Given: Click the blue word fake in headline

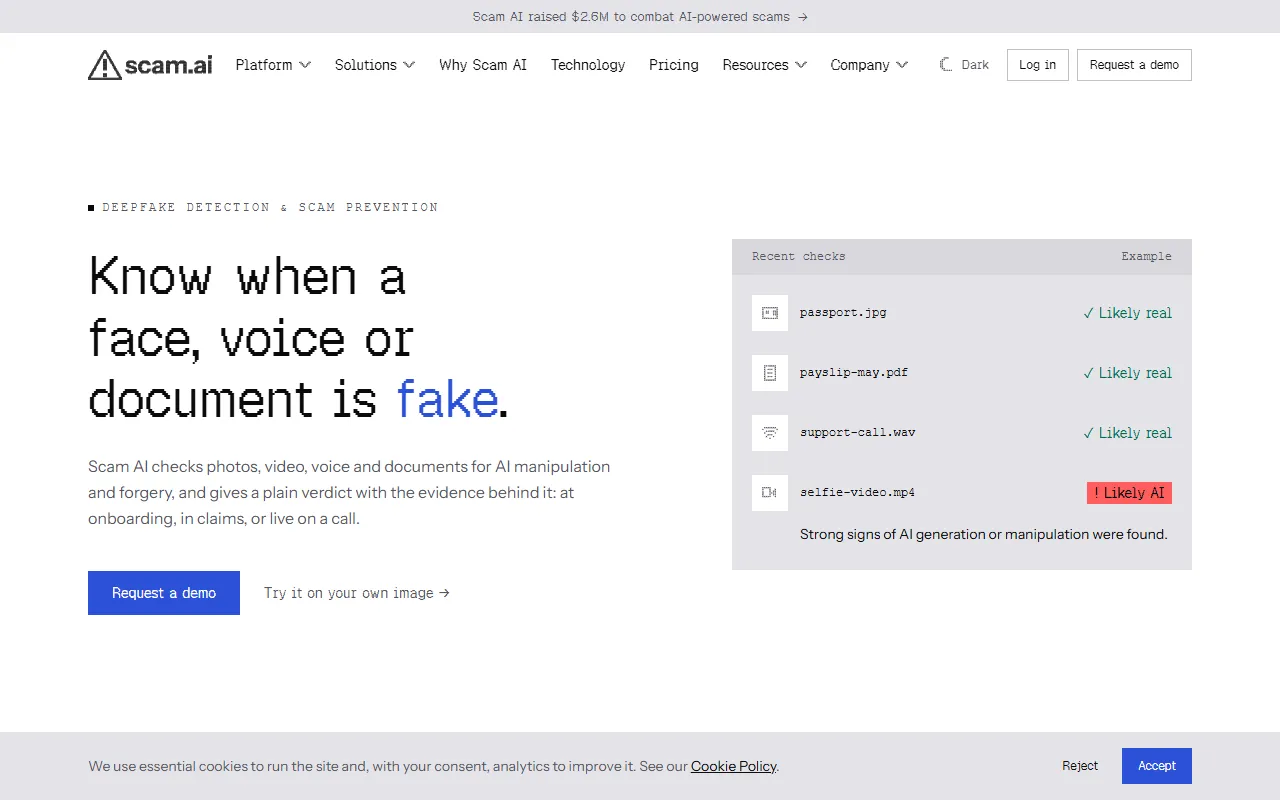Looking at the screenshot, I should point(447,399).
